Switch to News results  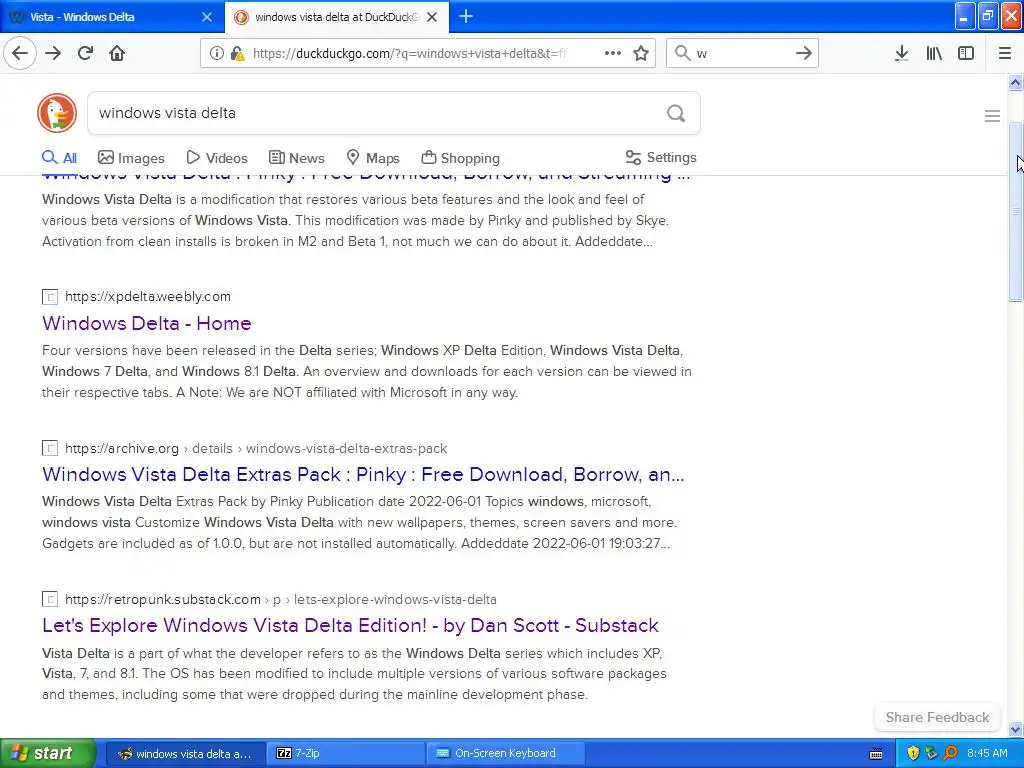(x=296, y=157)
